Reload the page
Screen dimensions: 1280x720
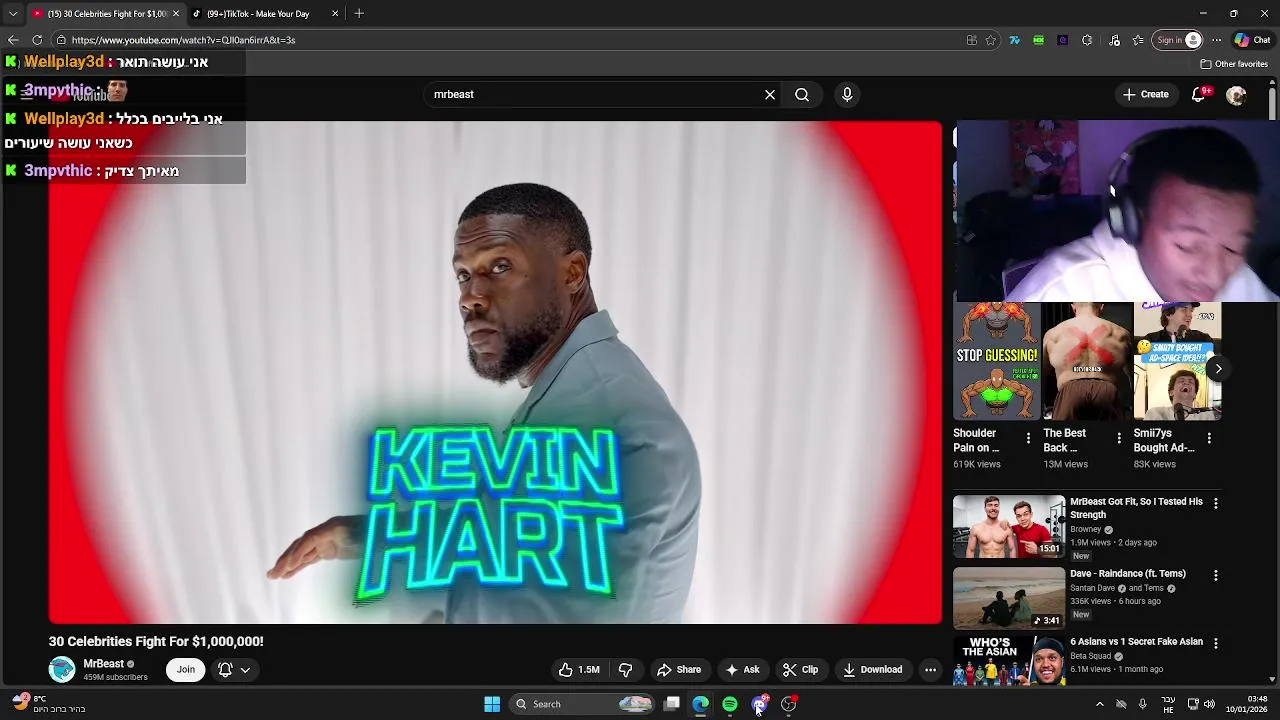(x=37, y=40)
